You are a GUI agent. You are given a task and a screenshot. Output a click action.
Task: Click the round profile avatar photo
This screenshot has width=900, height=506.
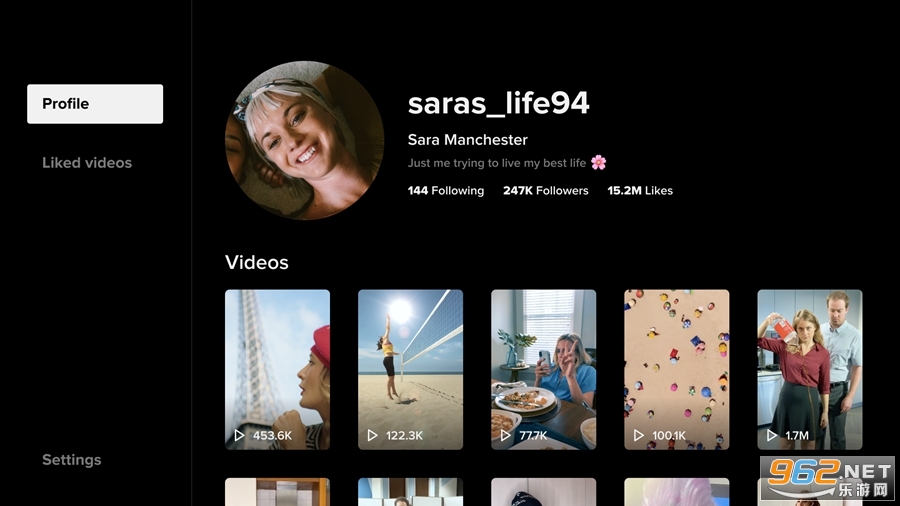304,141
